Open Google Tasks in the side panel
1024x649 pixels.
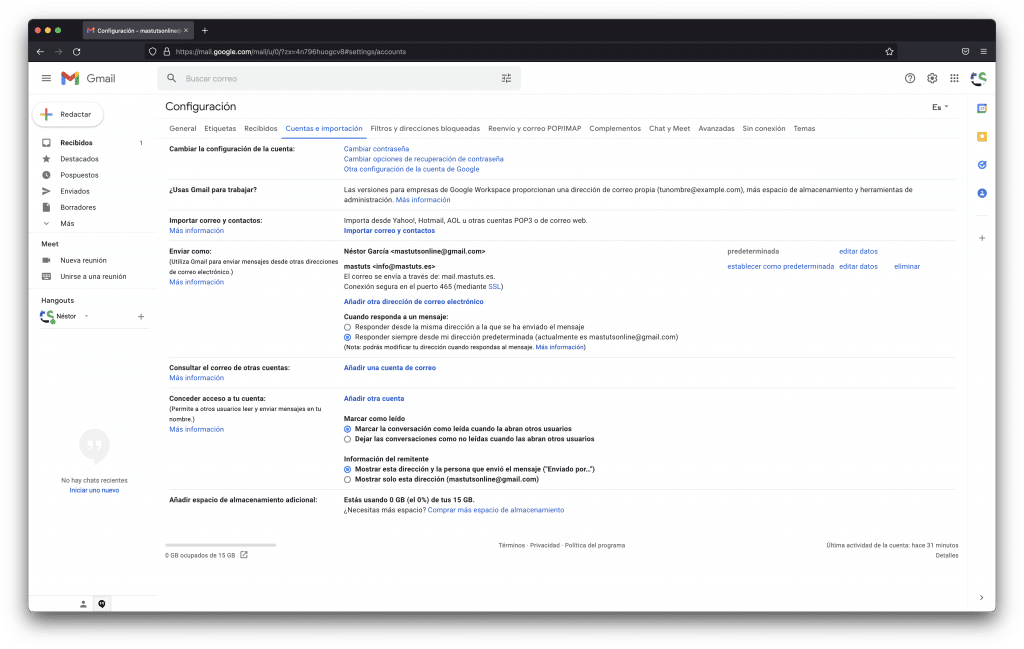[982, 165]
